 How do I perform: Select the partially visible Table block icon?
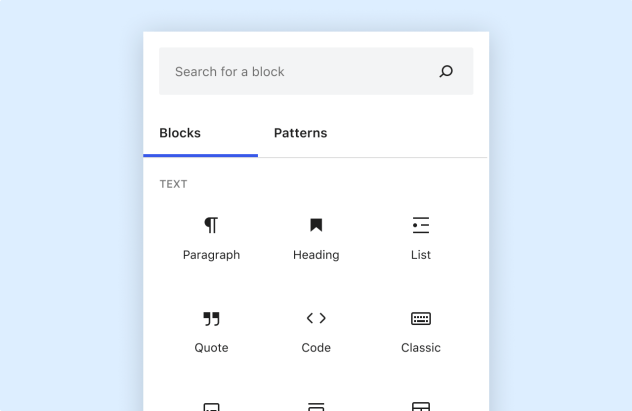[421, 406]
